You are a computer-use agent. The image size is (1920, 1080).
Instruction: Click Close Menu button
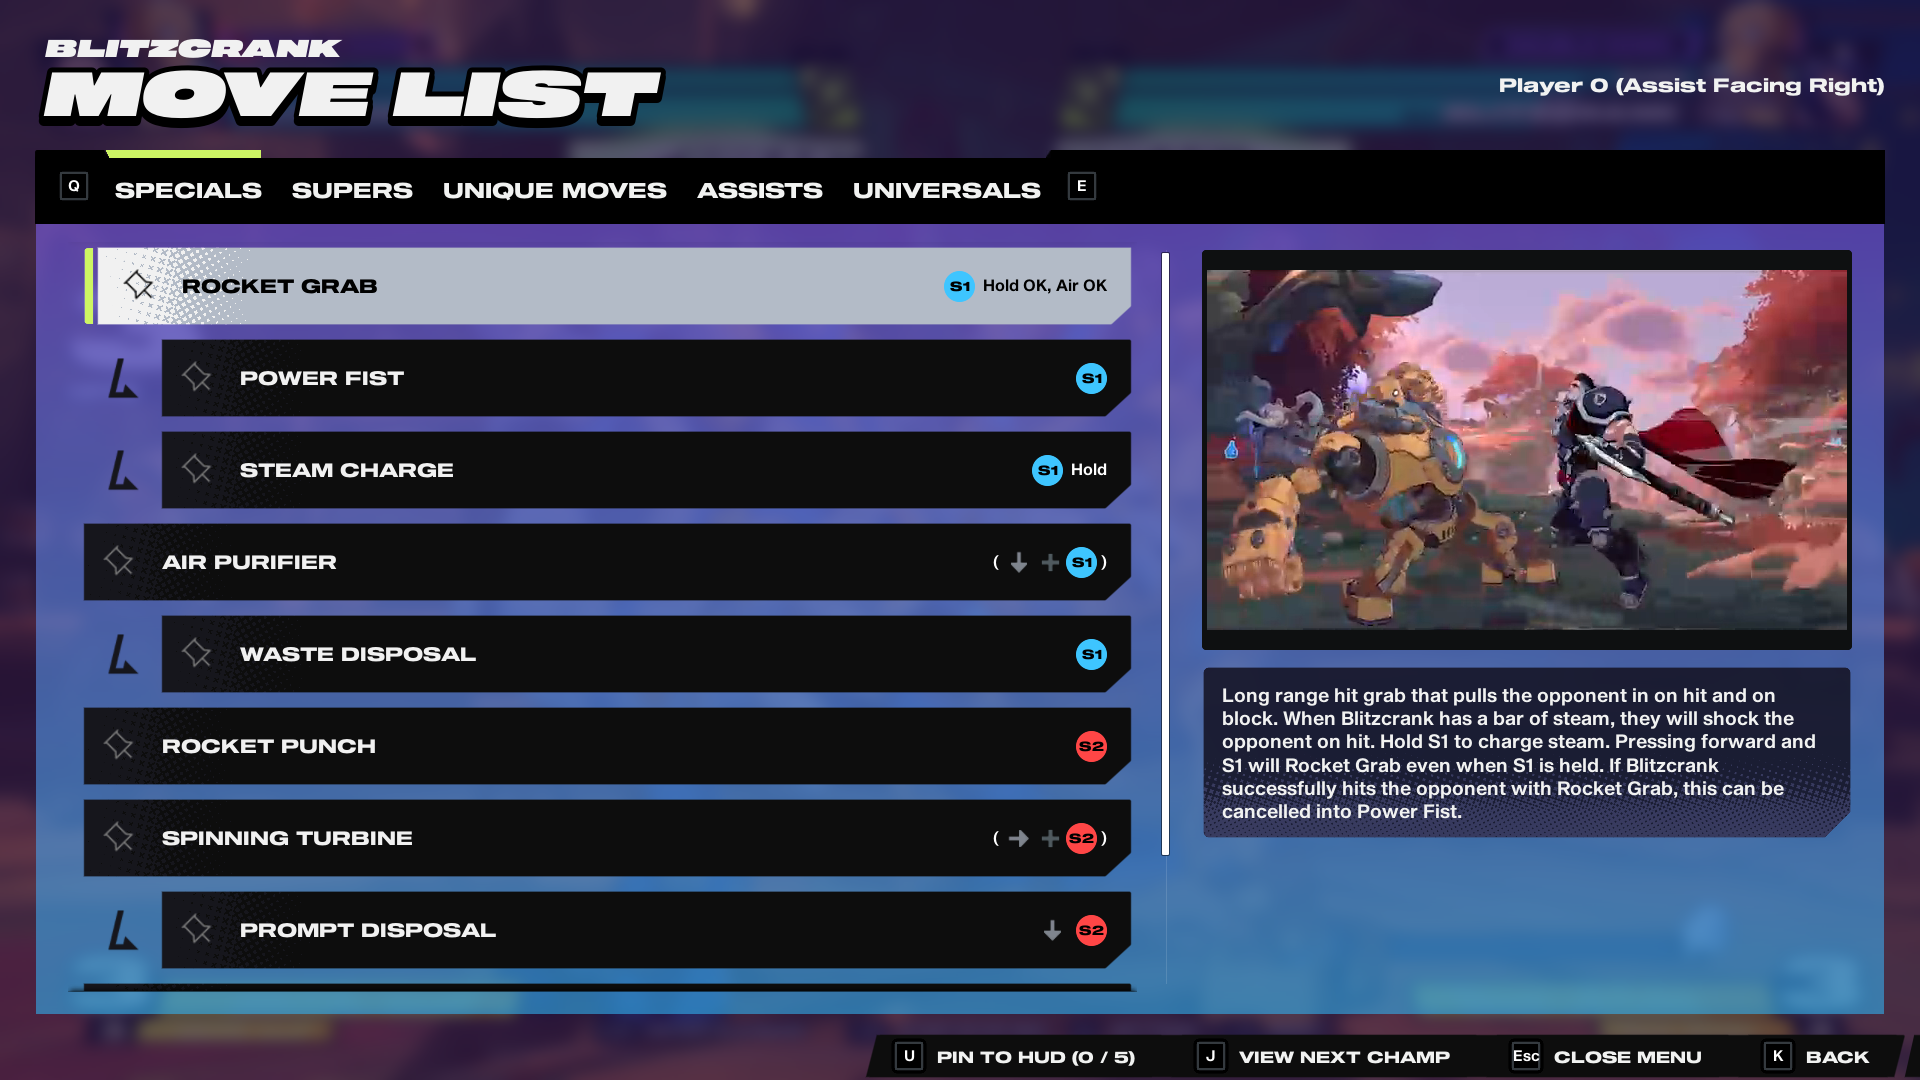1608,1057
